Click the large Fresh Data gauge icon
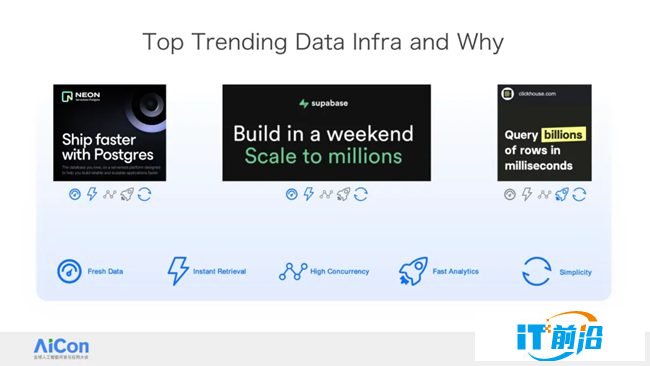Image resolution: width=650 pixels, height=366 pixels. pos(69,271)
